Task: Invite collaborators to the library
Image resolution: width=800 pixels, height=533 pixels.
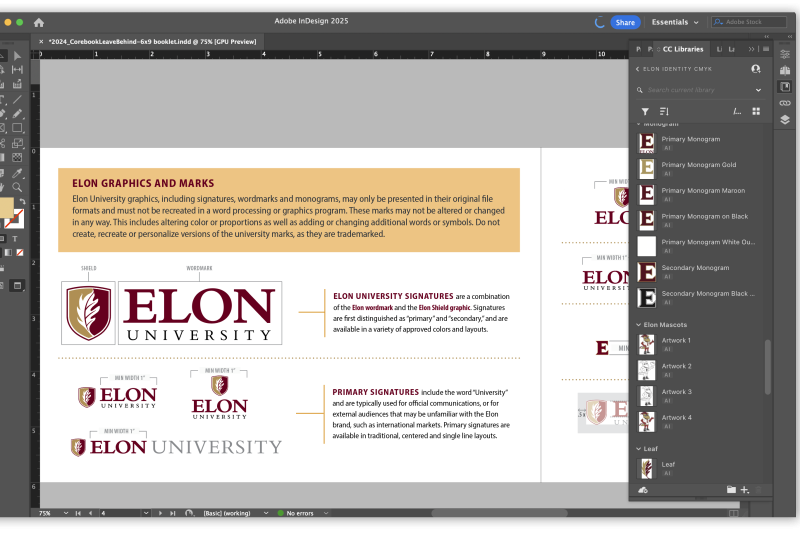Action: (x=756, y=69)
